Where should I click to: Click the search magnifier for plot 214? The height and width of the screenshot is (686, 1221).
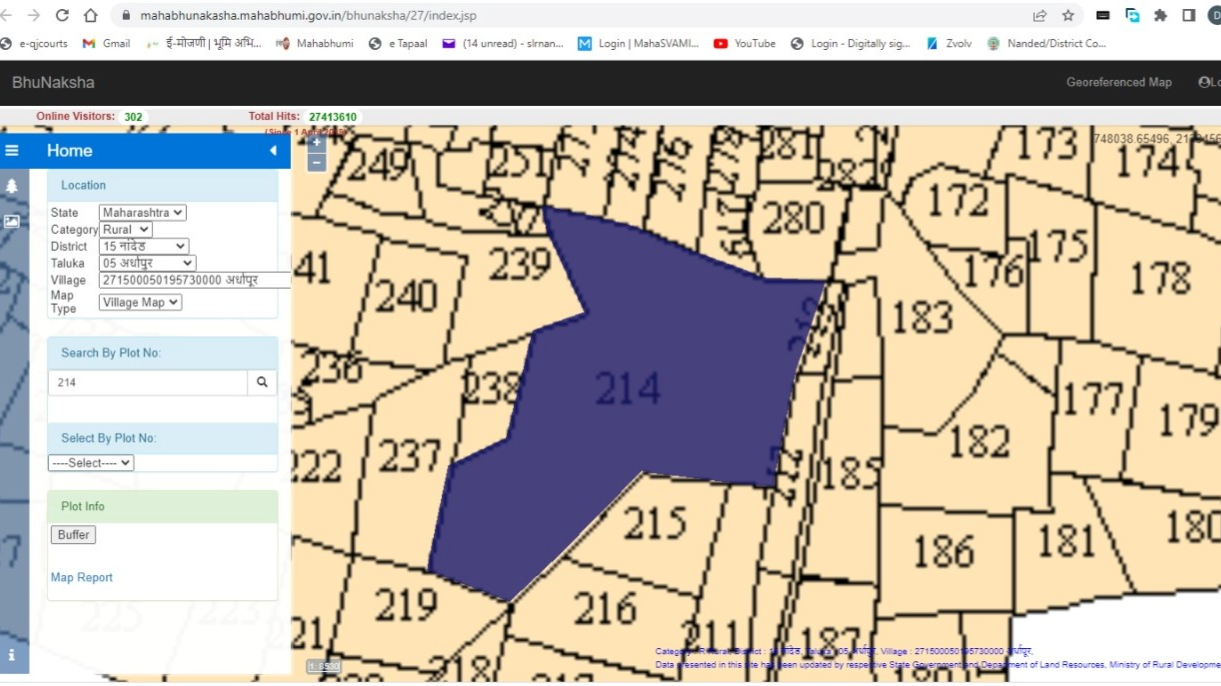(x=262, y=382)
